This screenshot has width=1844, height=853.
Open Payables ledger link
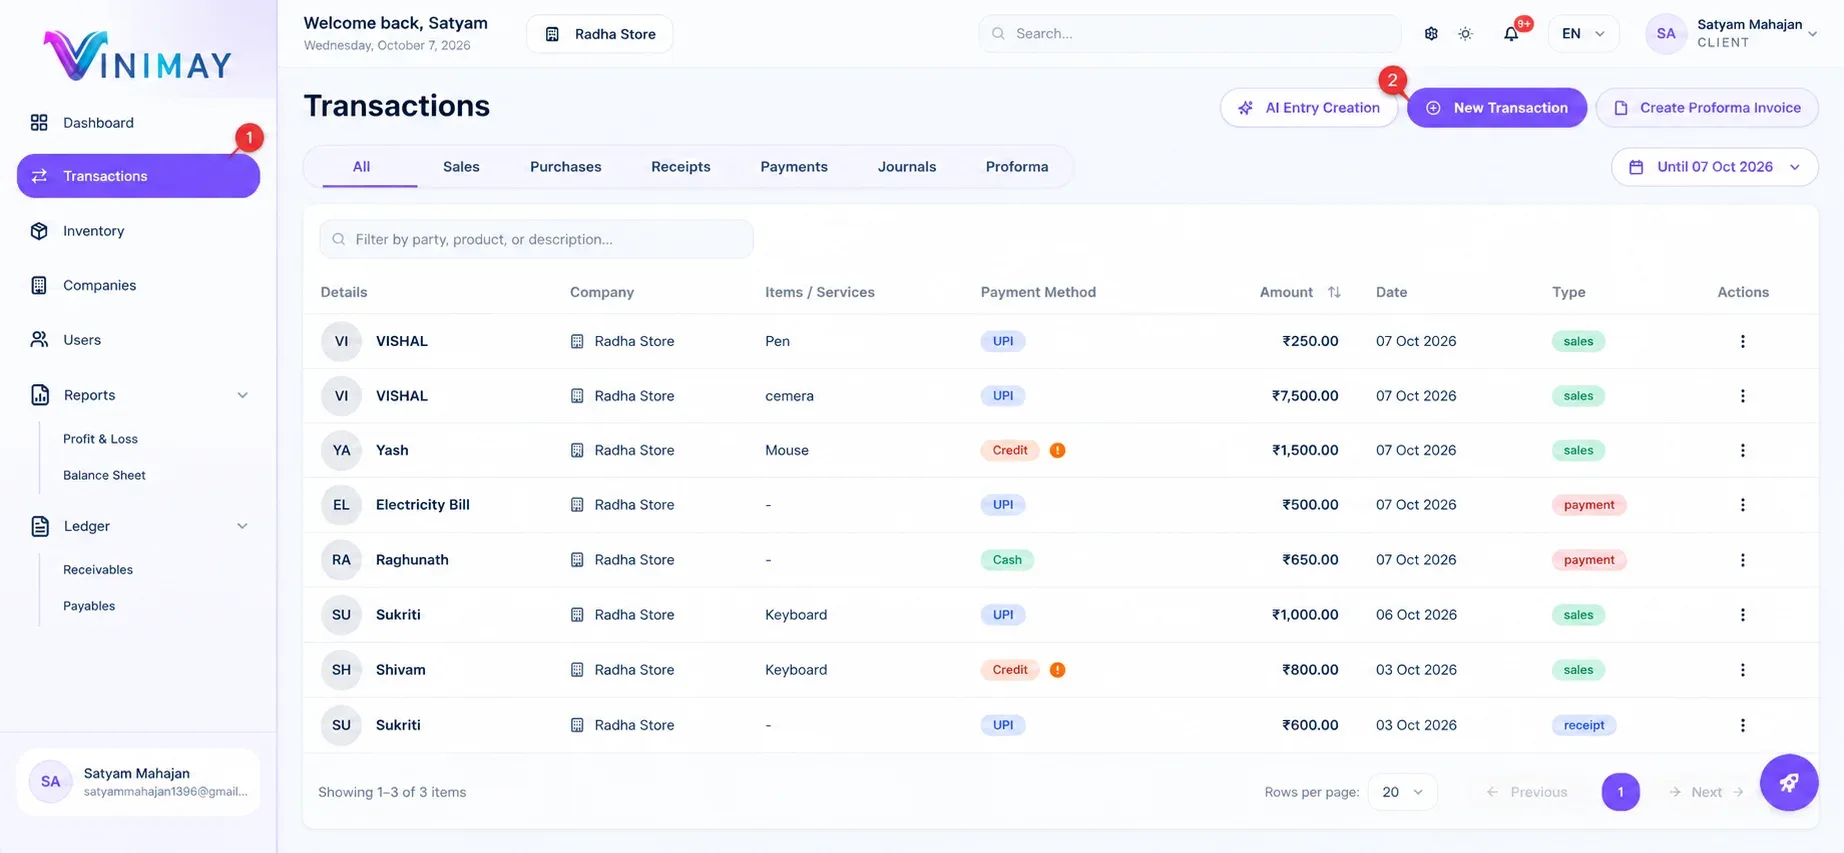pos(89,606)
